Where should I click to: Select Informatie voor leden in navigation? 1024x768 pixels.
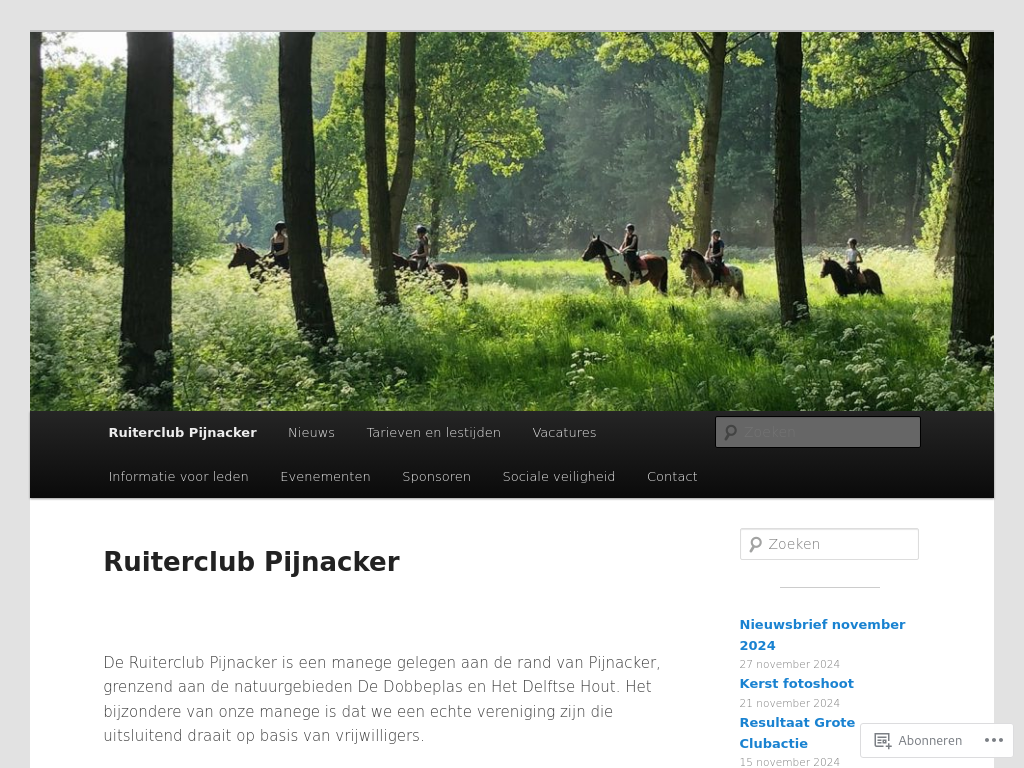click(178, 477)
